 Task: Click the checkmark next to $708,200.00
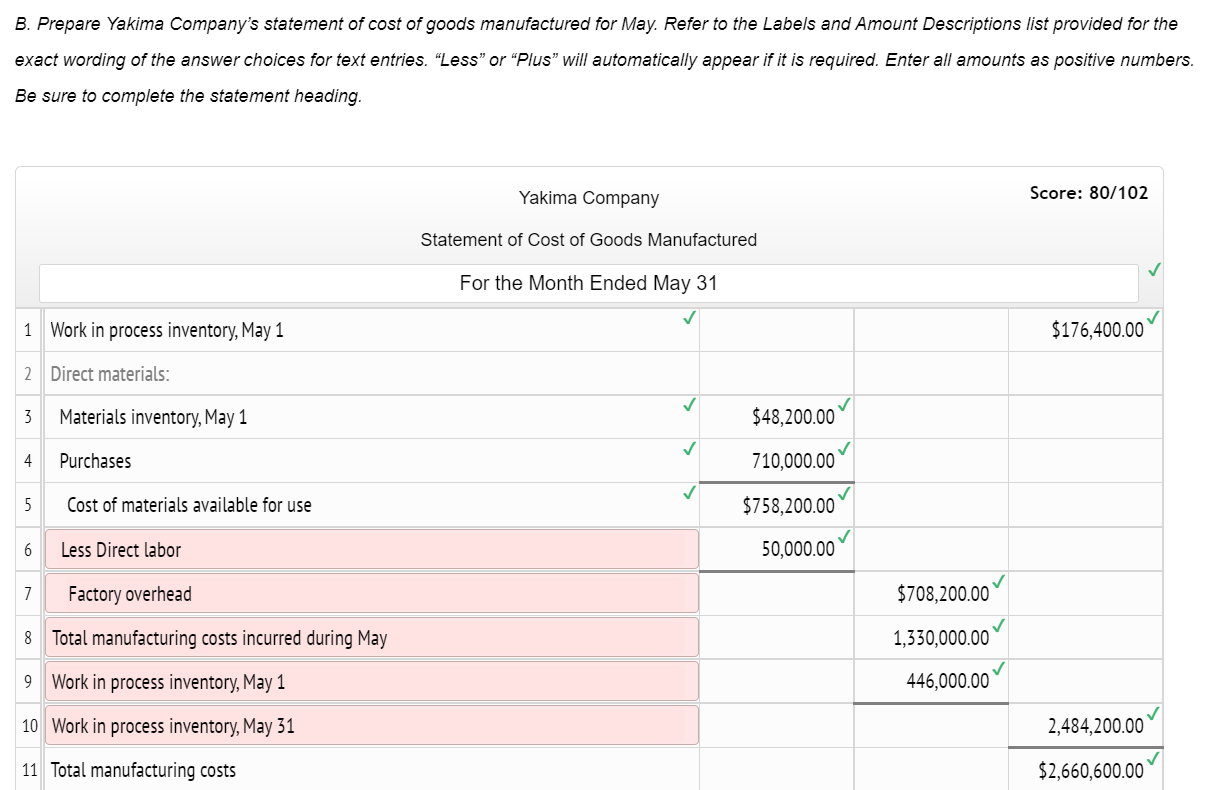[1000, 582]
